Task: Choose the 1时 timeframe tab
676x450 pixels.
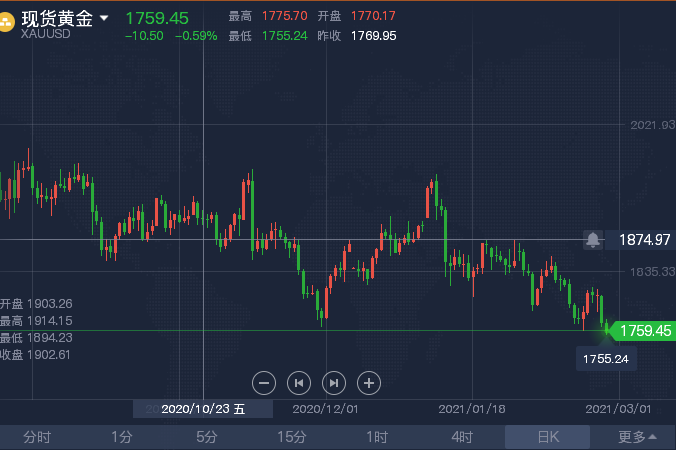Action: 377,437
